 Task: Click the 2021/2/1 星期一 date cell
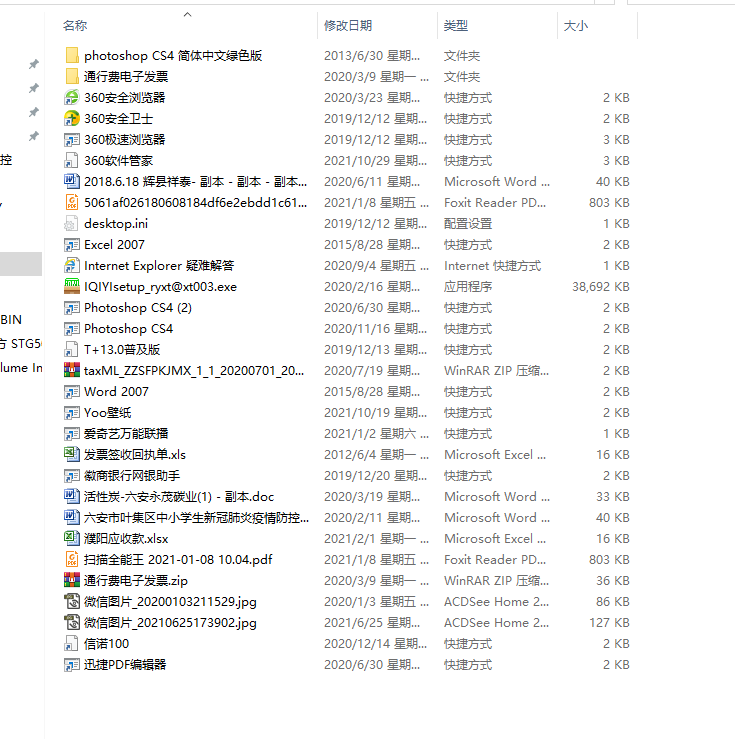click(x=376, y=539)
